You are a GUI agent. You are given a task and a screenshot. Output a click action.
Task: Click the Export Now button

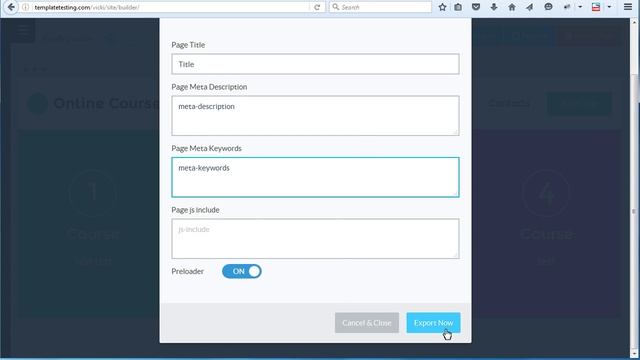click(x=433, y=323)
